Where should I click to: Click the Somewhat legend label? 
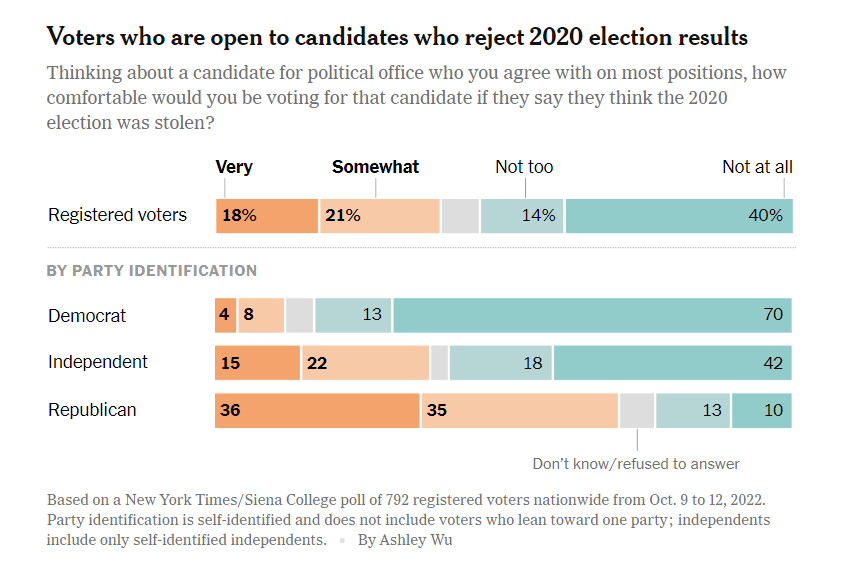coord(376,167)
